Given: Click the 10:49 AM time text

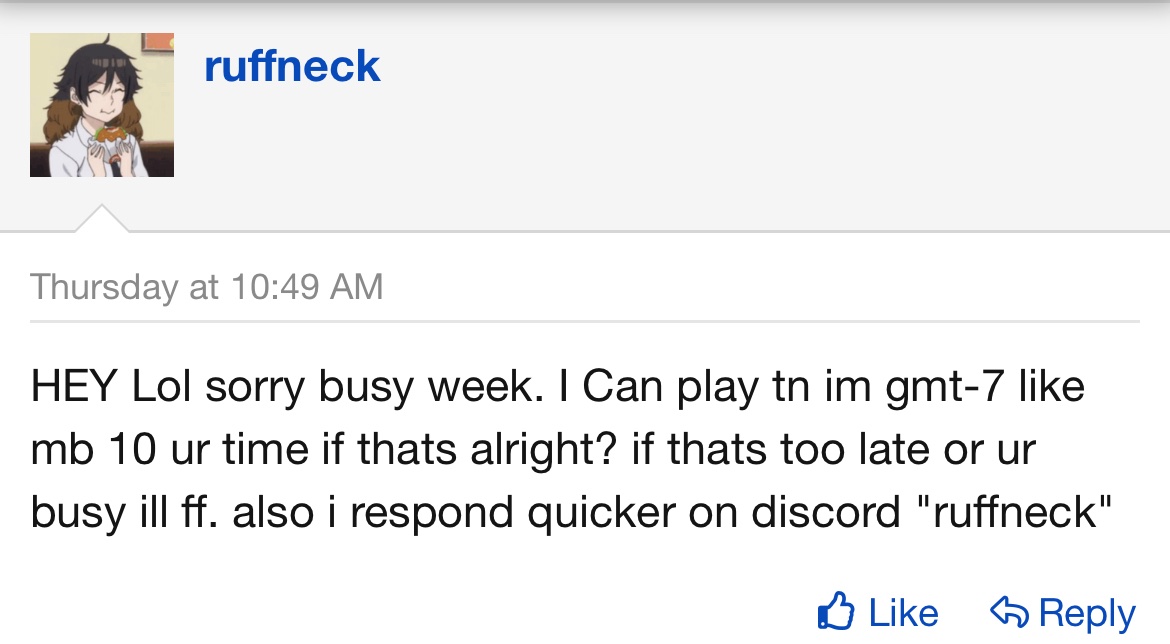Looking at the screenshot, I should 307,287.
